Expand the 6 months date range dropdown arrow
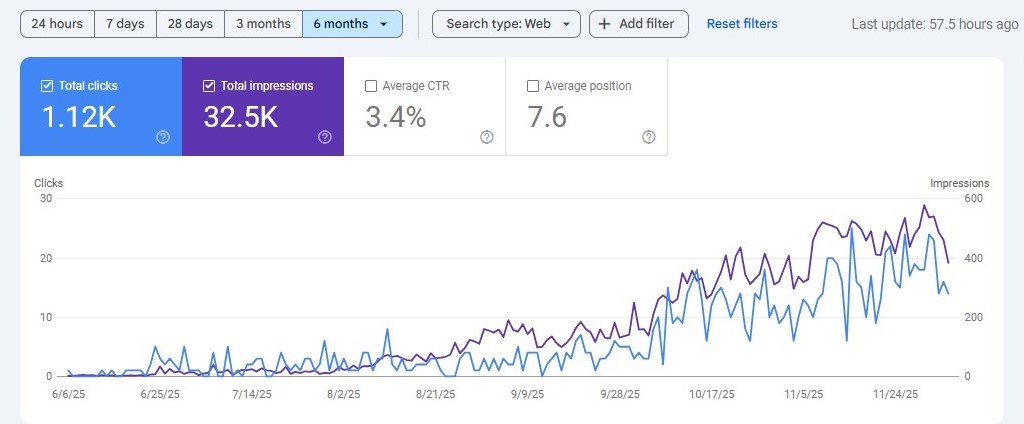The height and width of the screenshot is (424, 1024). [x=384, y=24]
